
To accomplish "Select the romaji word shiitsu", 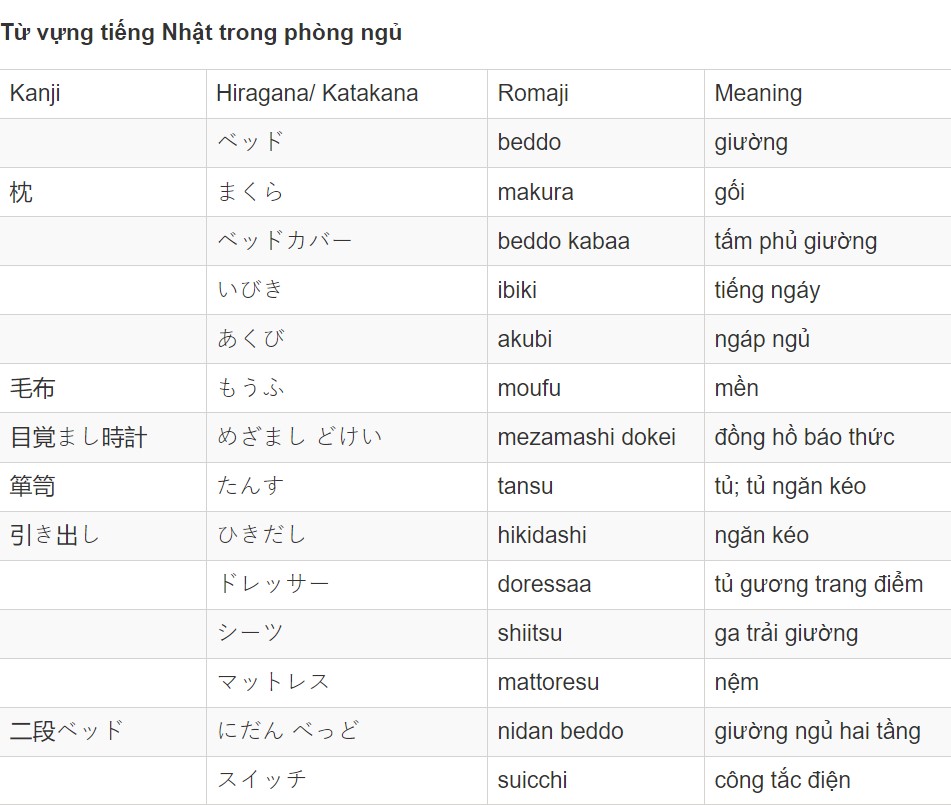I will pos(529,633).
